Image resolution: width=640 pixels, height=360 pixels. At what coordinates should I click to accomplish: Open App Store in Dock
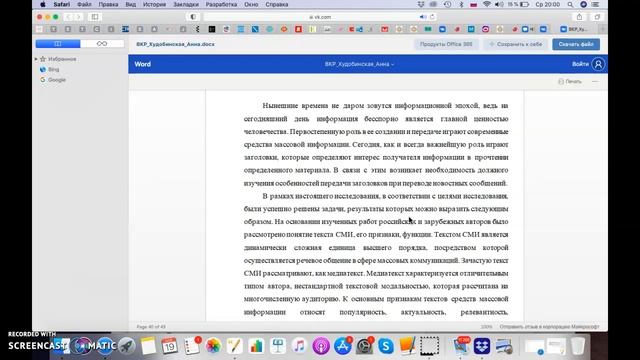coord(343,346)
